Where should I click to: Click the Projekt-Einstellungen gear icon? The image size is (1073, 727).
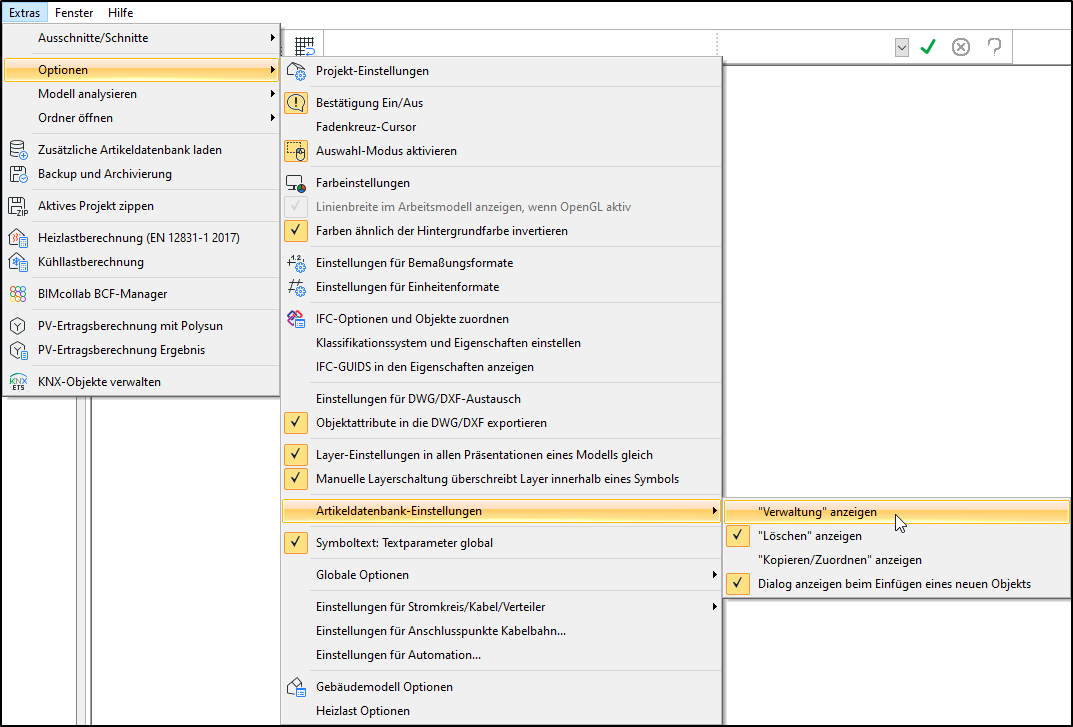pos(296,71)
